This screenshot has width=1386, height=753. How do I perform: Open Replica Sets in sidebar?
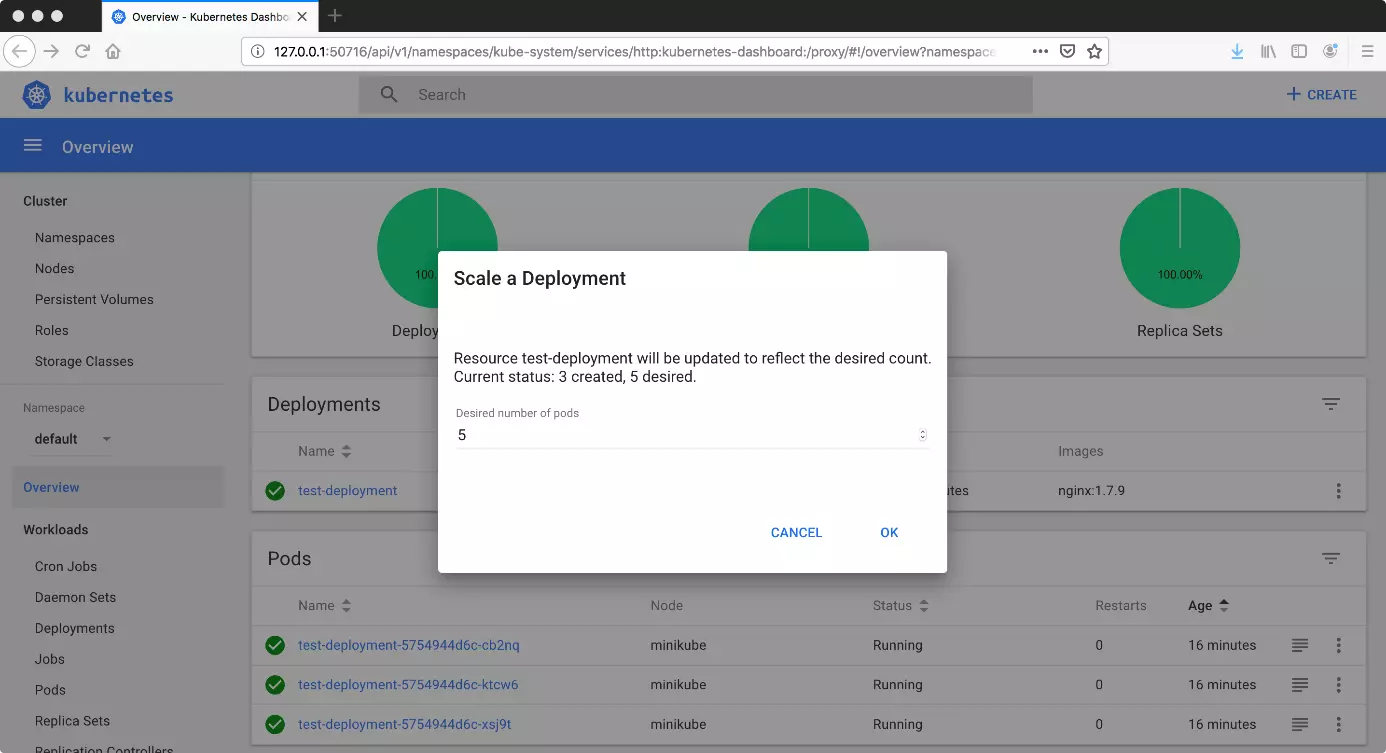click(72, 721)
